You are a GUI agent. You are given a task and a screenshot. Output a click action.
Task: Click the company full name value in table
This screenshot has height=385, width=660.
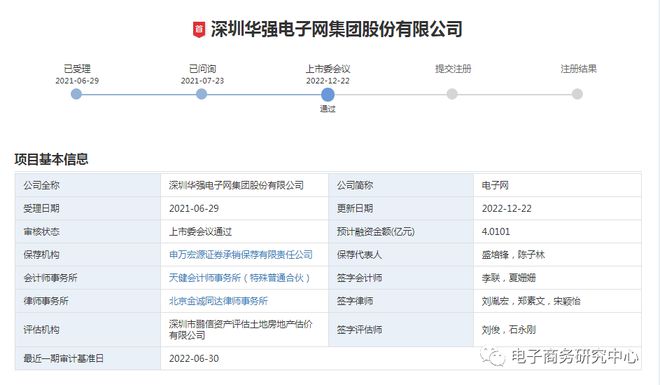click(236, 185)
